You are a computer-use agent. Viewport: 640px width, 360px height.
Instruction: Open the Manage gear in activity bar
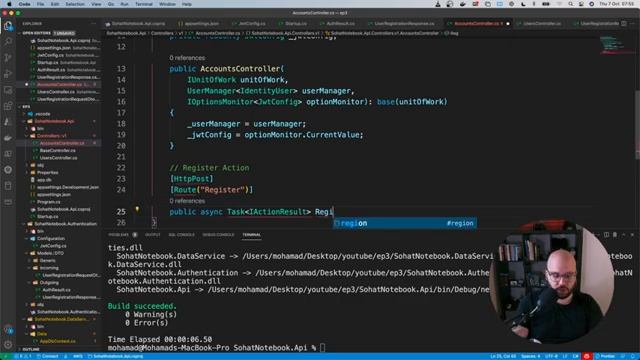pos(8,344)
